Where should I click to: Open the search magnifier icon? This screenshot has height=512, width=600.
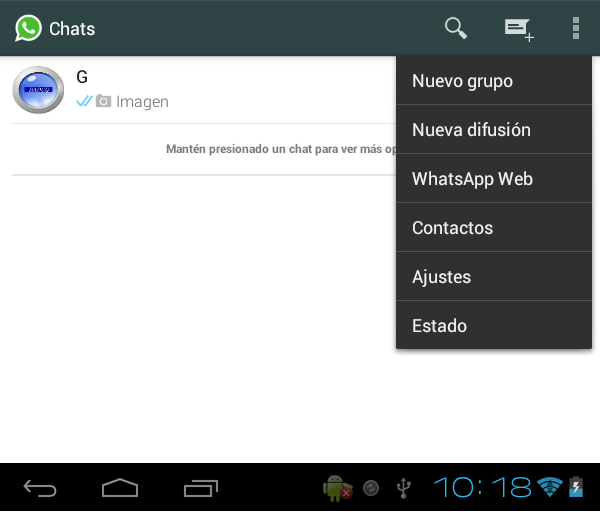(x=456, y=28)
